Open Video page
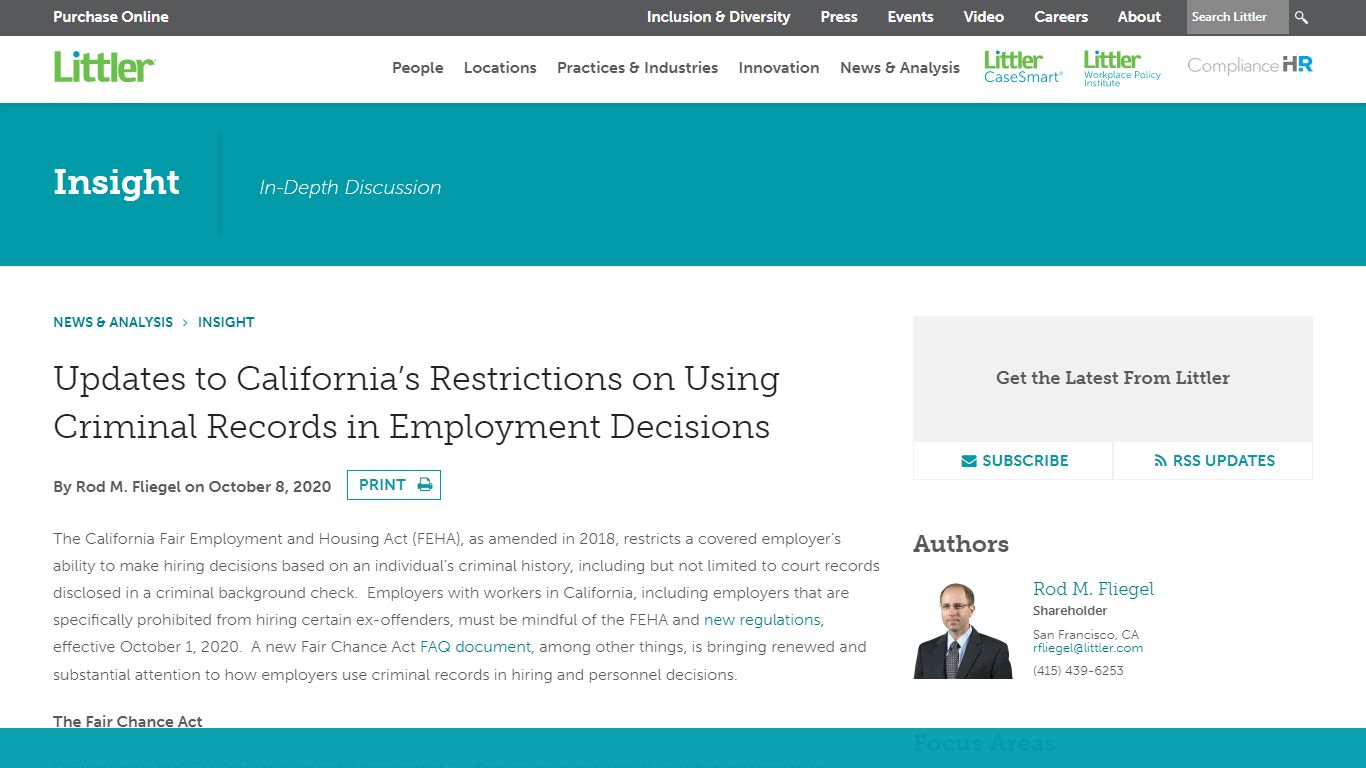 pos(984,17)
